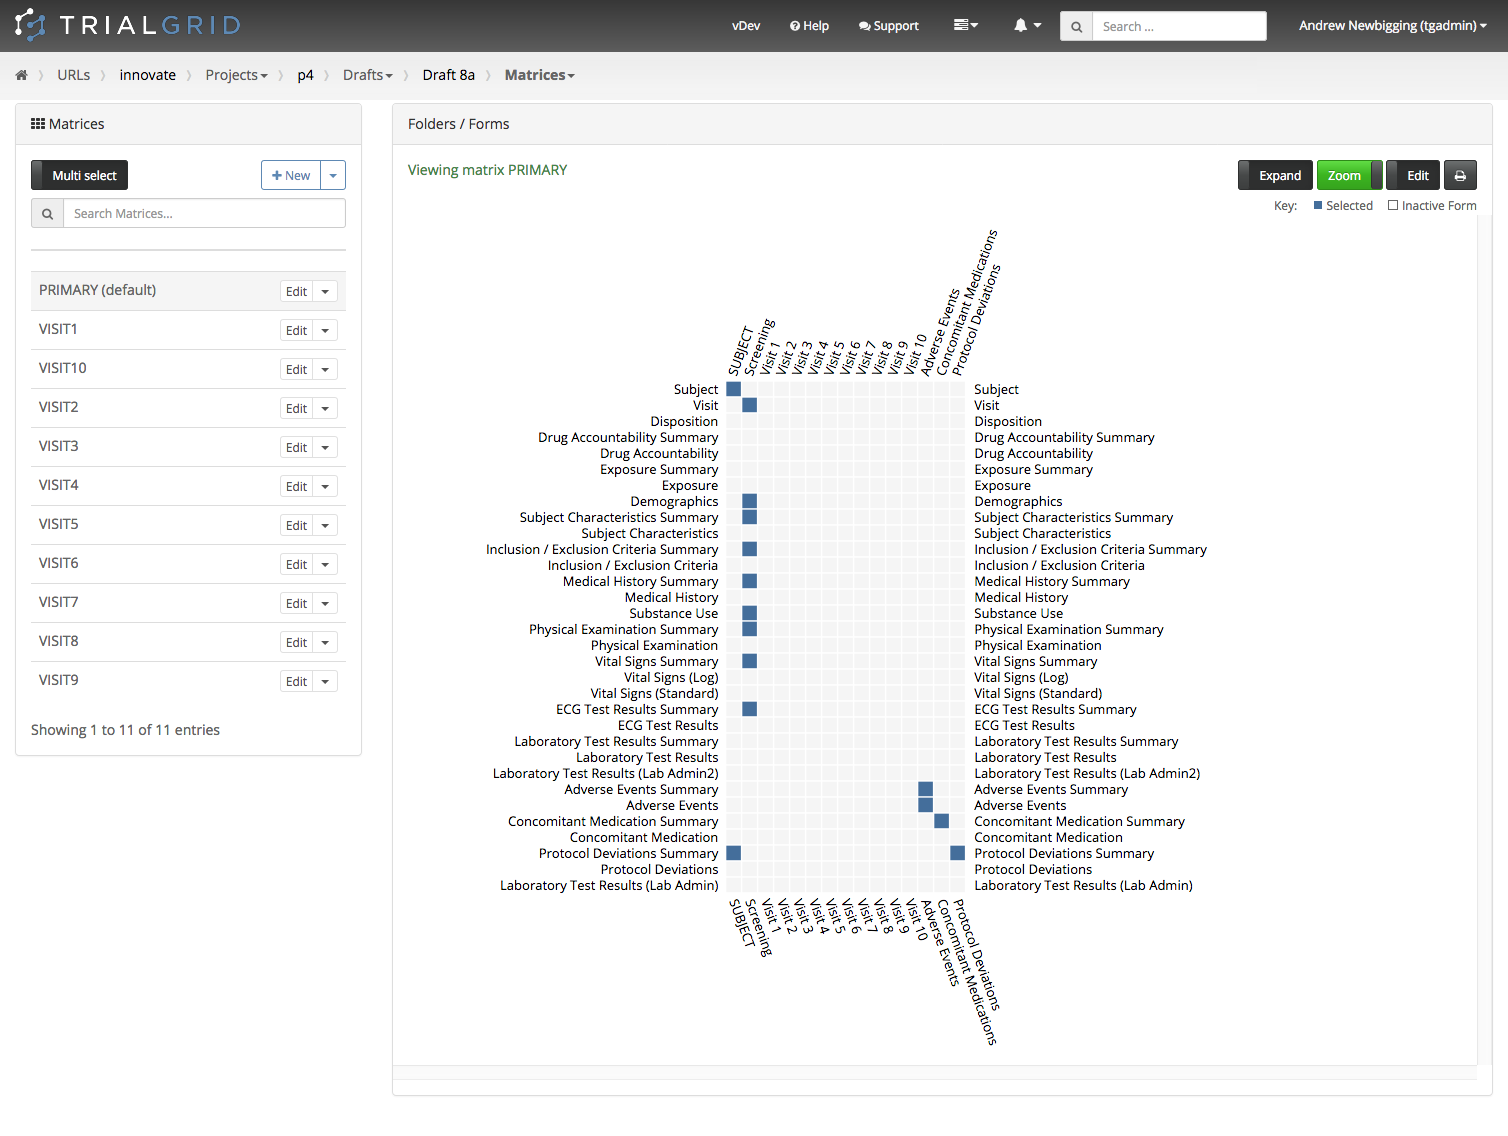Open the VISIT6 row dropdown caret
Viewport: 1508px width, 1136px height.
click(x=325, y=564)
